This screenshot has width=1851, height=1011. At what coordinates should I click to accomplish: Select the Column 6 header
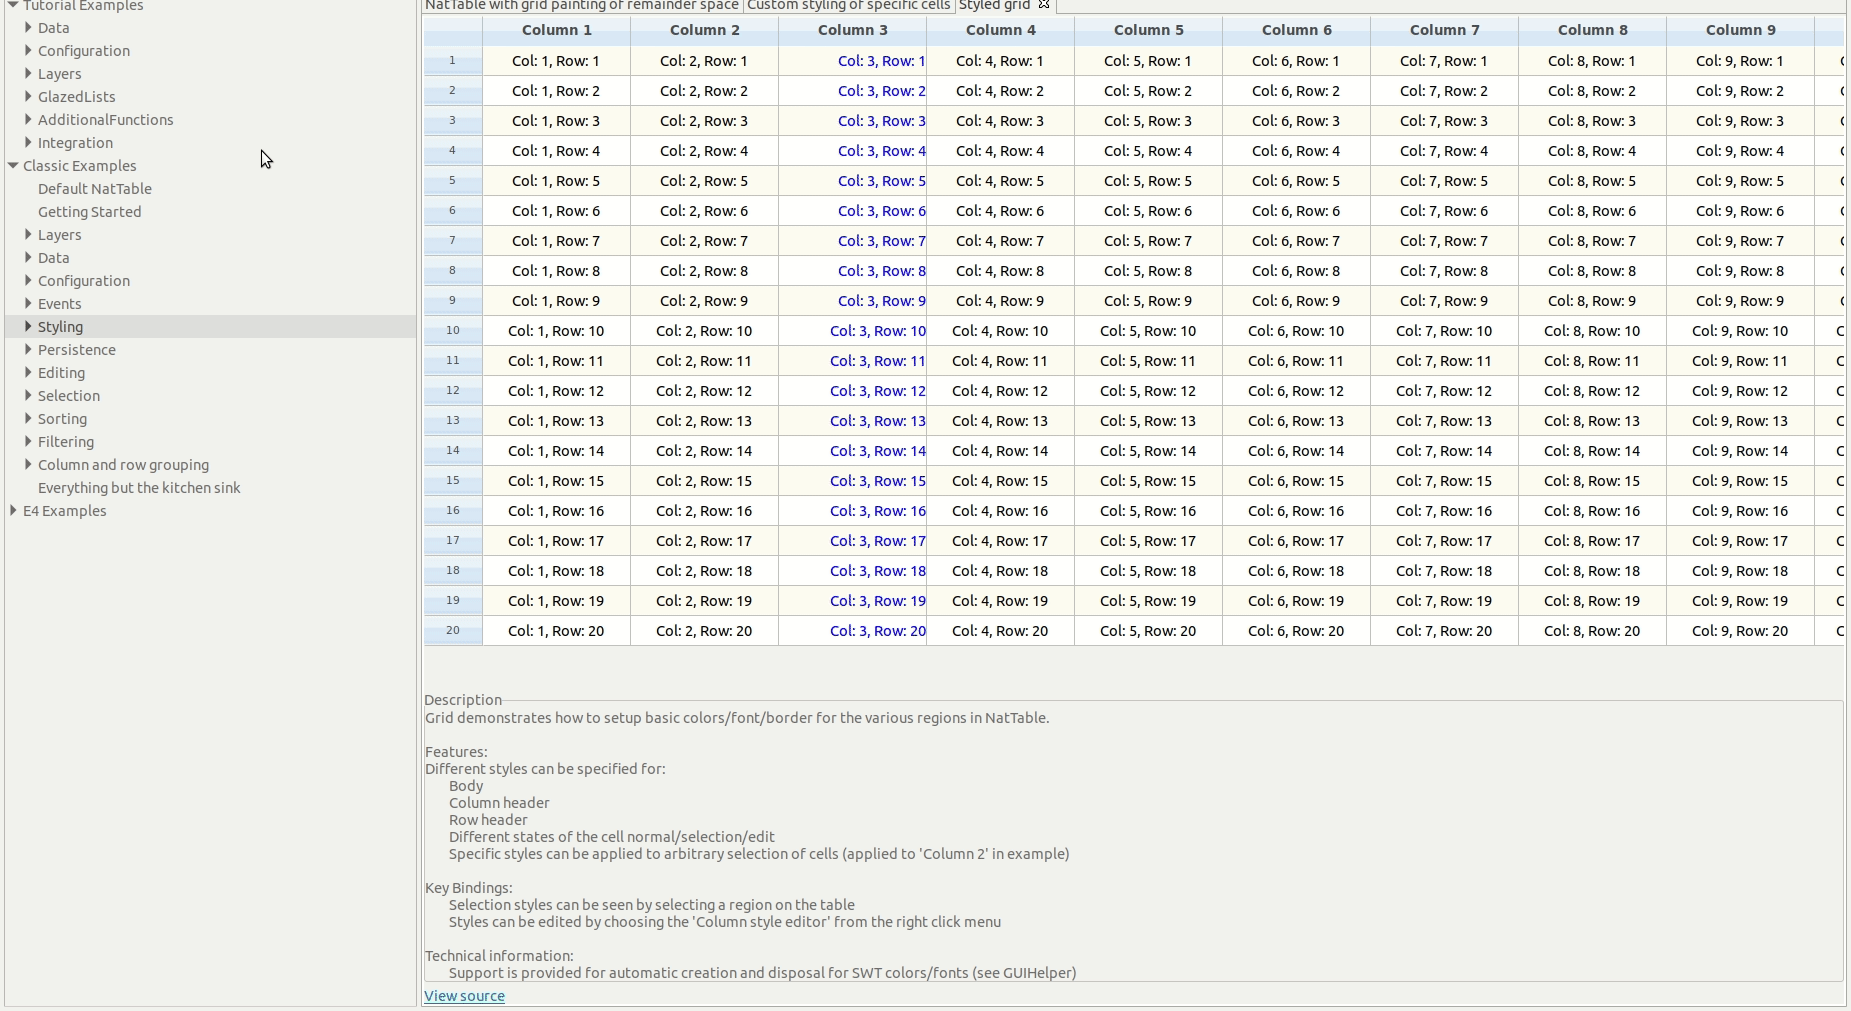pyautogui.click(x=1297, y=30)
